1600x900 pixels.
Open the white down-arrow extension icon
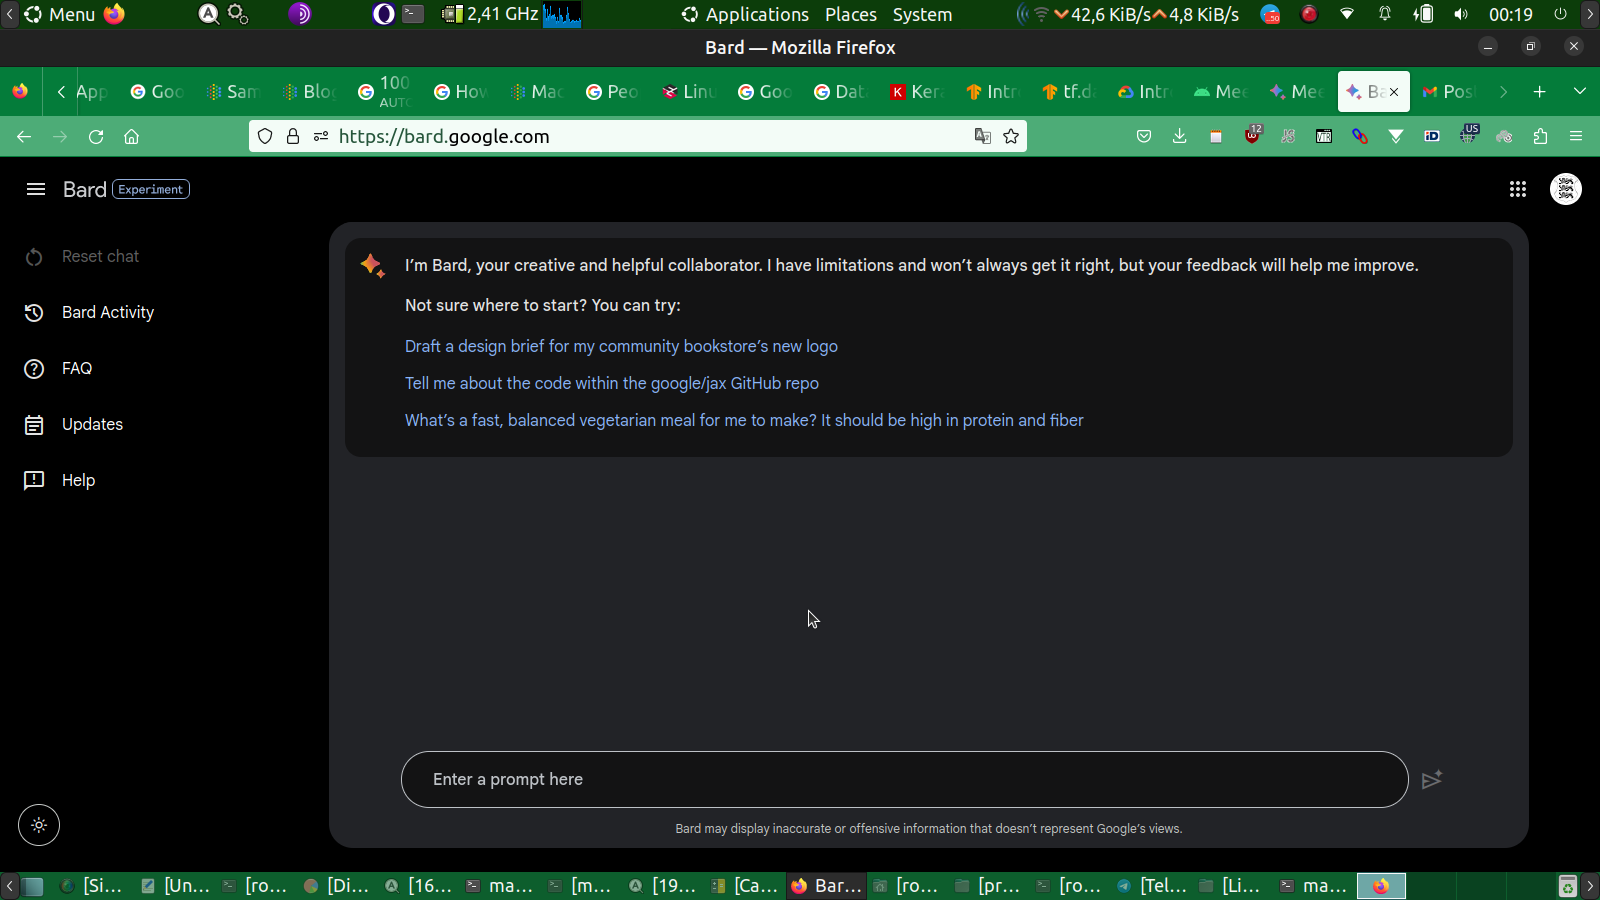coord(1396,136)
